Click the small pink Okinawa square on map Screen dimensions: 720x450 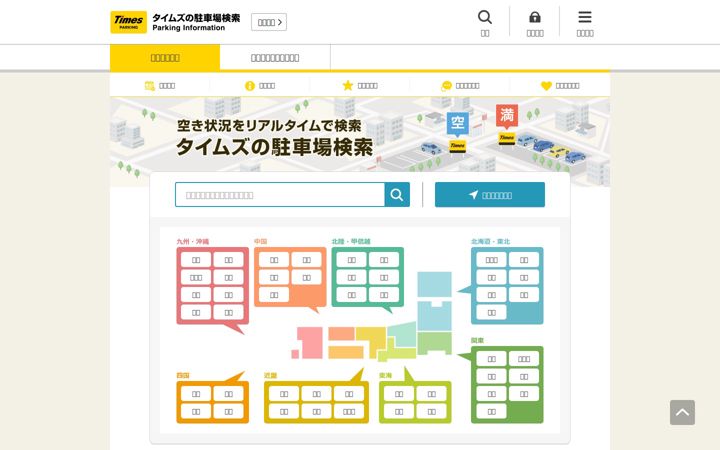pos(295,354)
